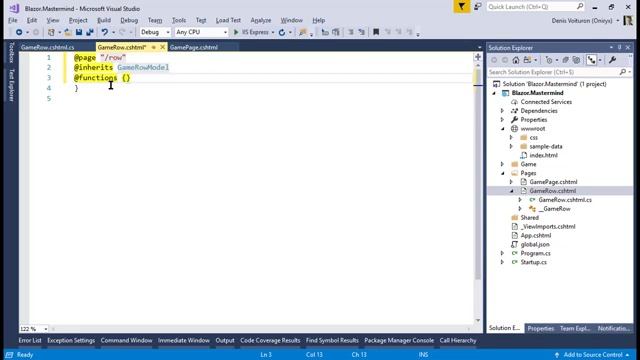This screenshot has height=360, width=640.
Task: Select index.html in Solution Explorer
Action: 543,156
